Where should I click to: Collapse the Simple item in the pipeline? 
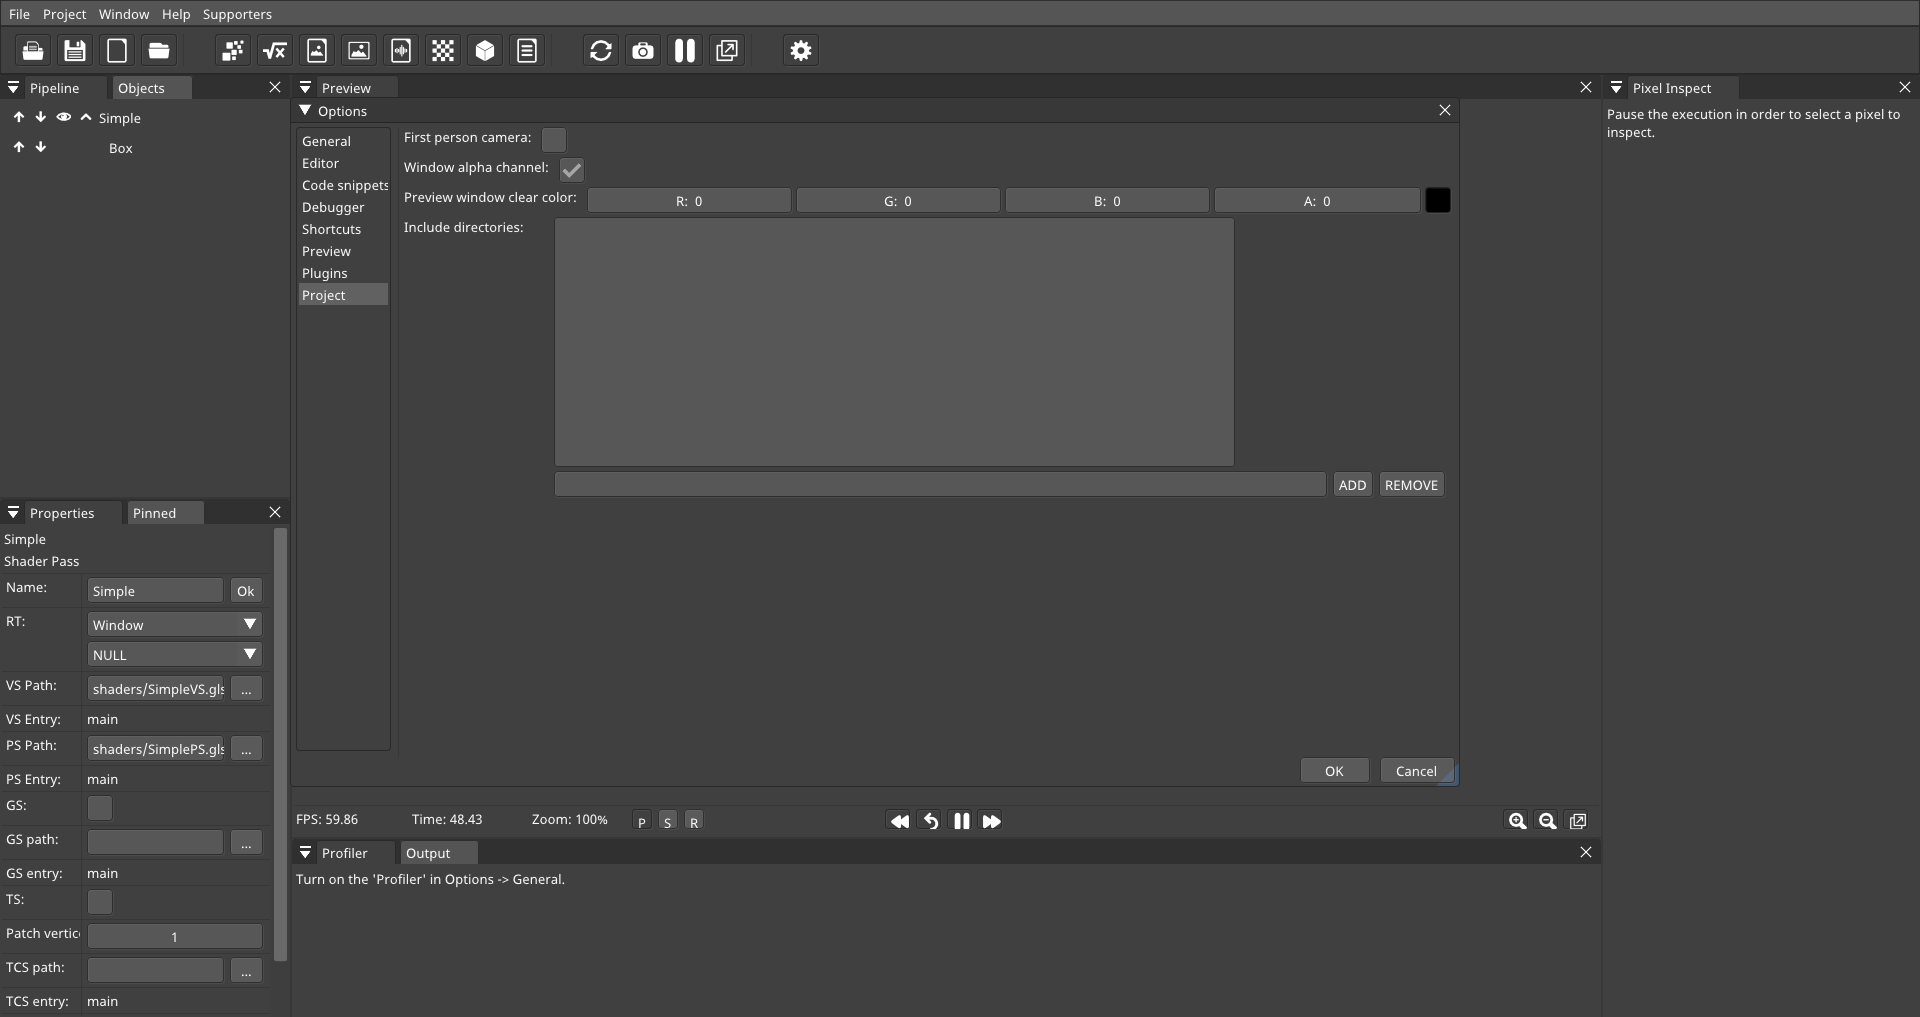coord(86,117)
